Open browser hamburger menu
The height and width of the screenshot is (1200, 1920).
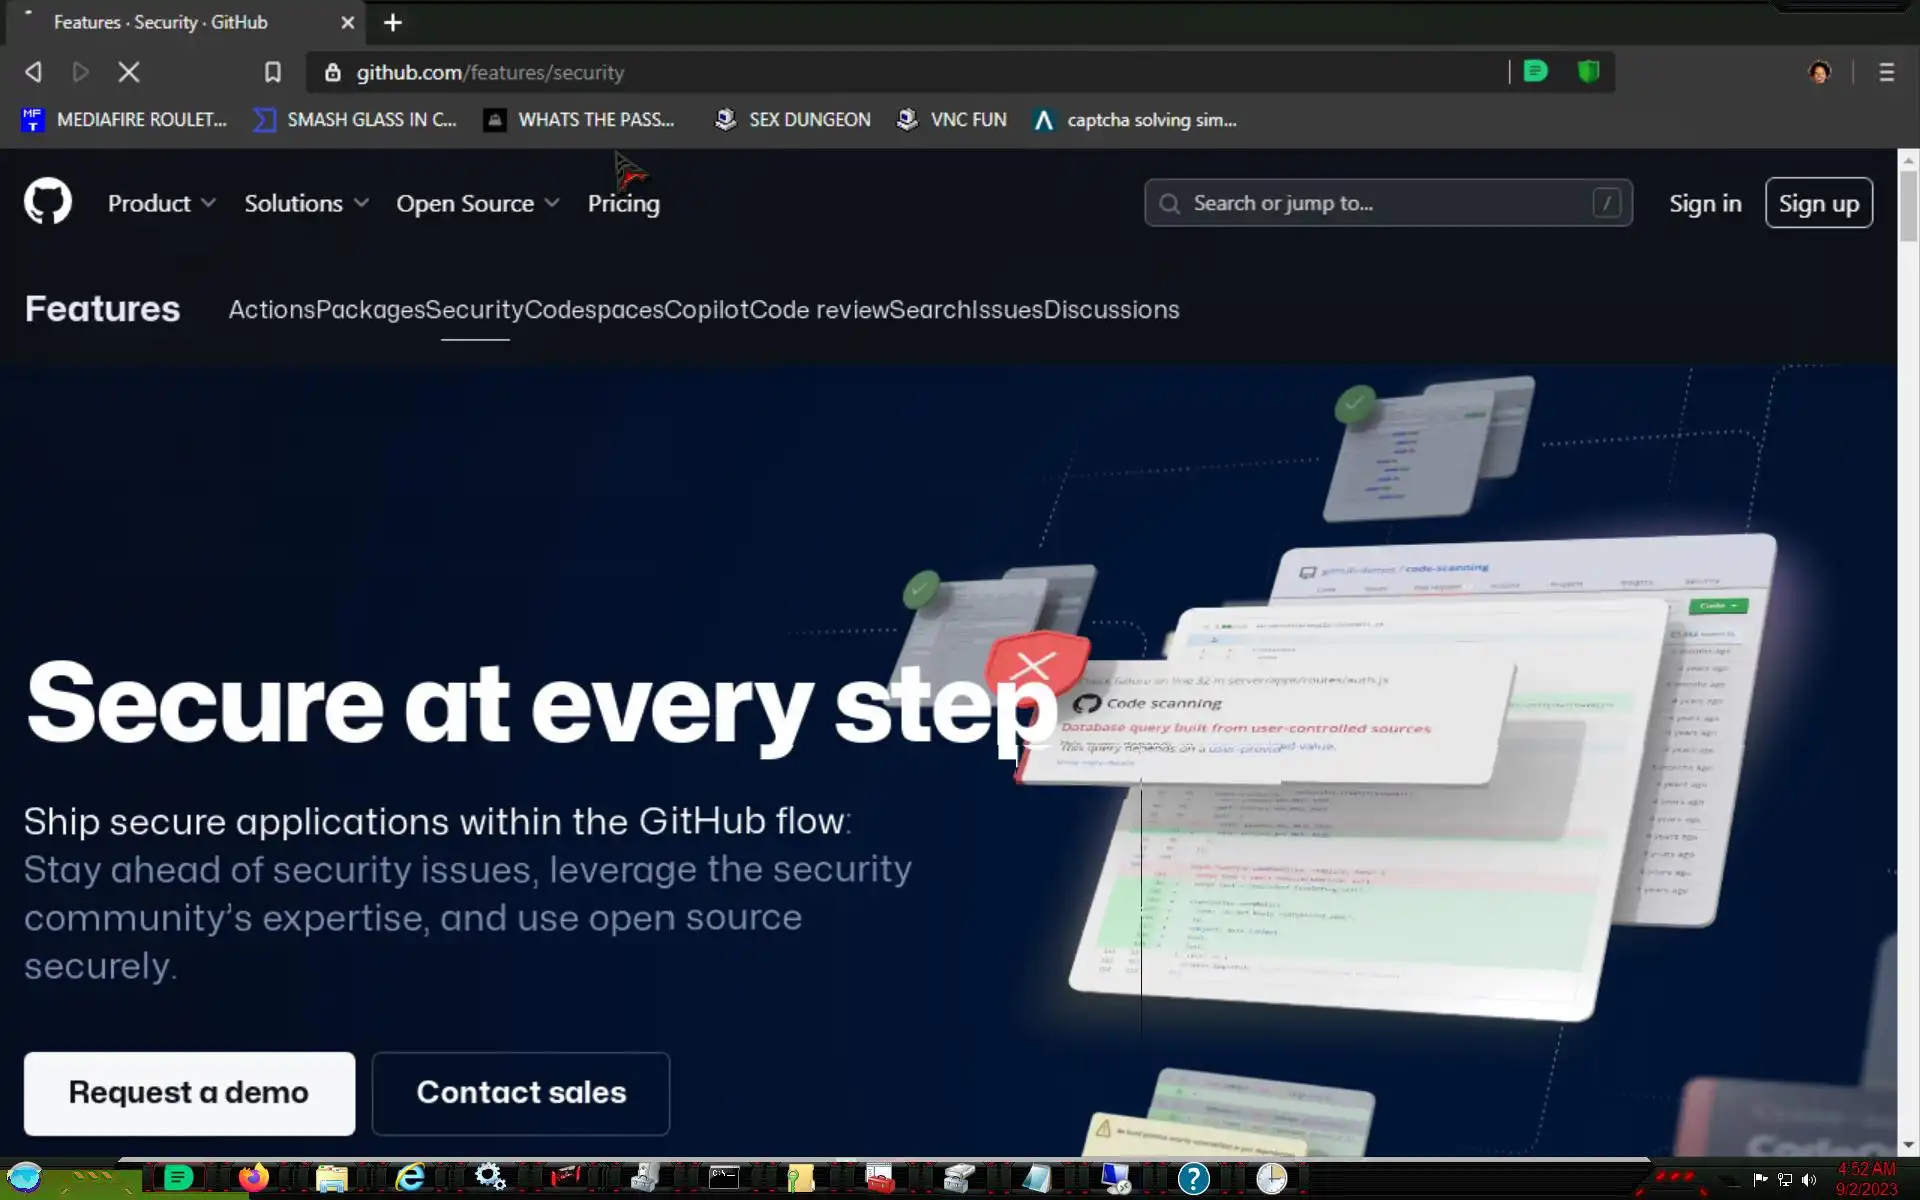pyautogui.click(x=1886, y=72)
